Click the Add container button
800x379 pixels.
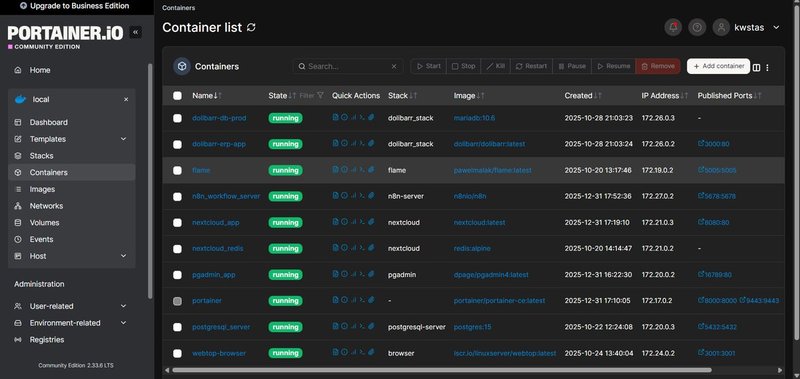(718, 66)
